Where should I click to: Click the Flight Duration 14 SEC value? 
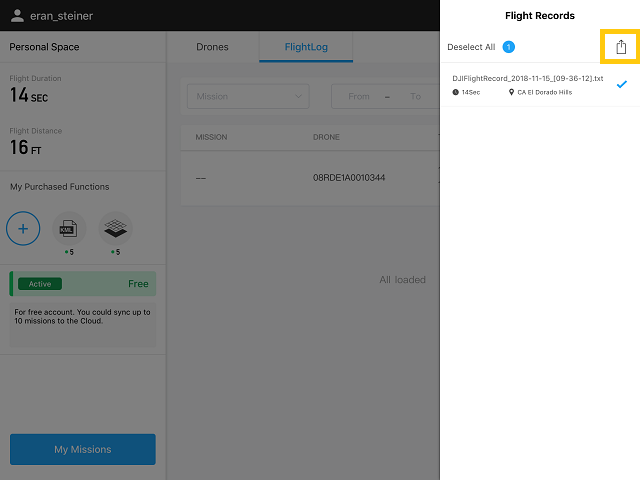click(29, 95)
